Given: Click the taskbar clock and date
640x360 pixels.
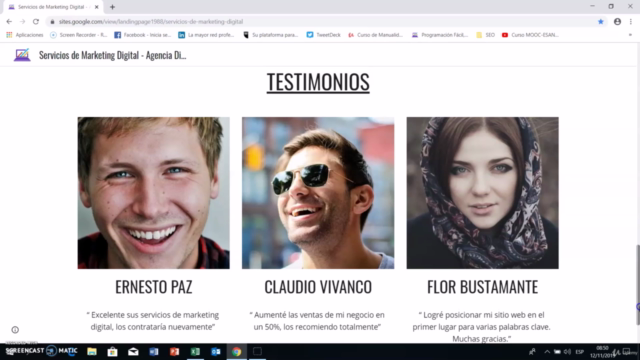Looking at the screenshot, I should tap(602, 352).
